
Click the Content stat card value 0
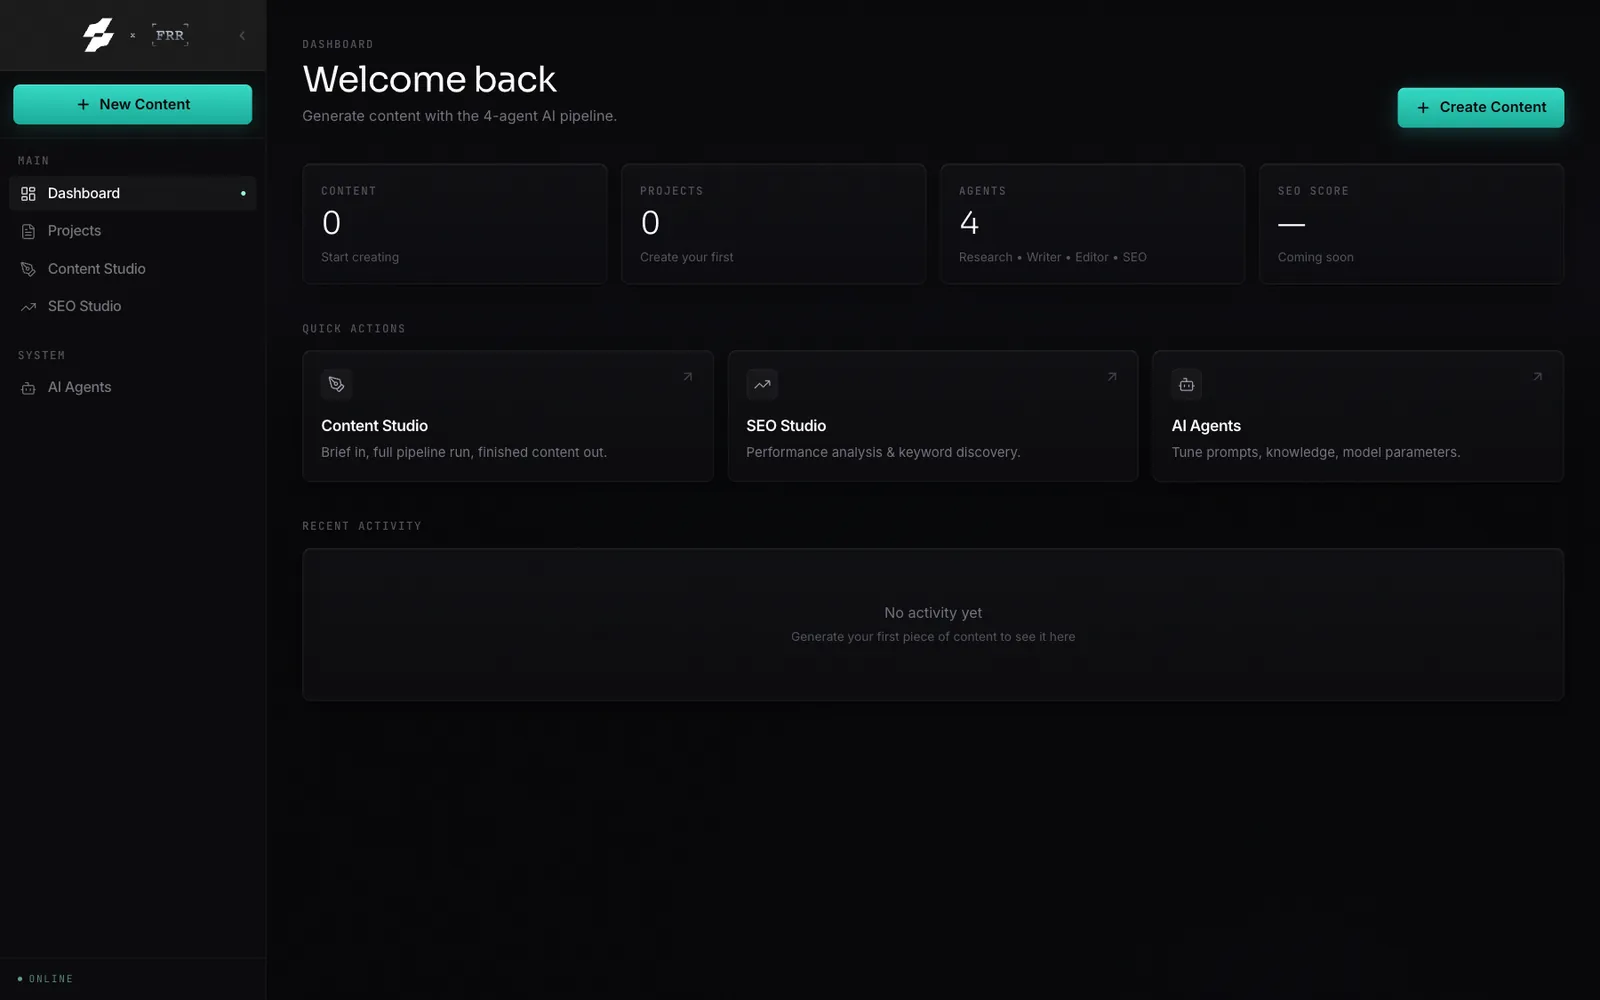pyautogui.click(x=331, y=223)
